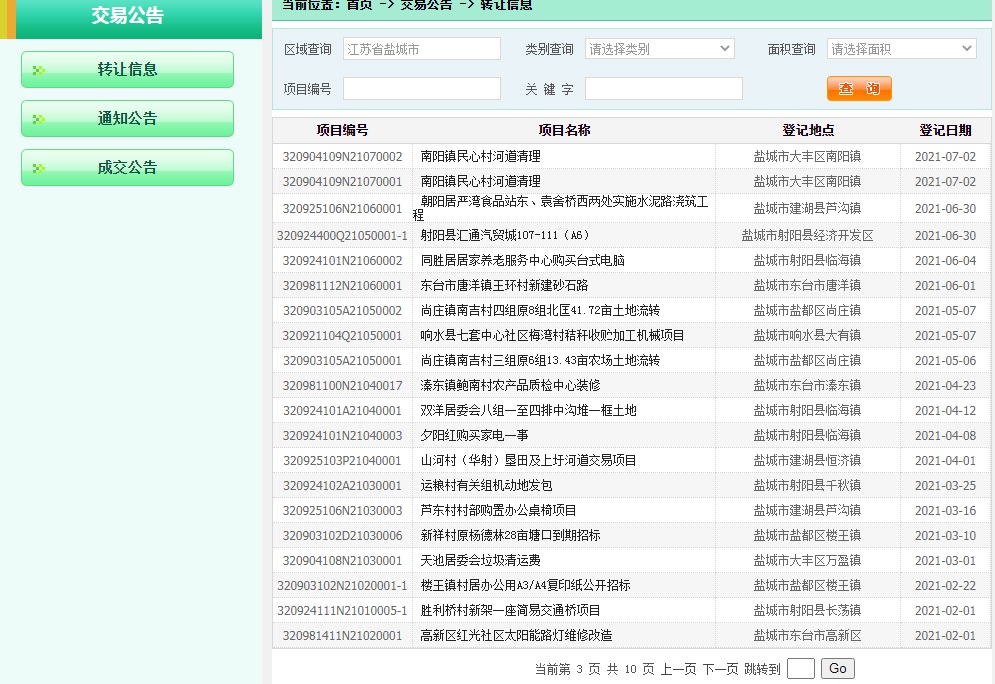Expand the 面积查询 area dropdown
This screenshot has height=684, width=995.
coord(901,49)
